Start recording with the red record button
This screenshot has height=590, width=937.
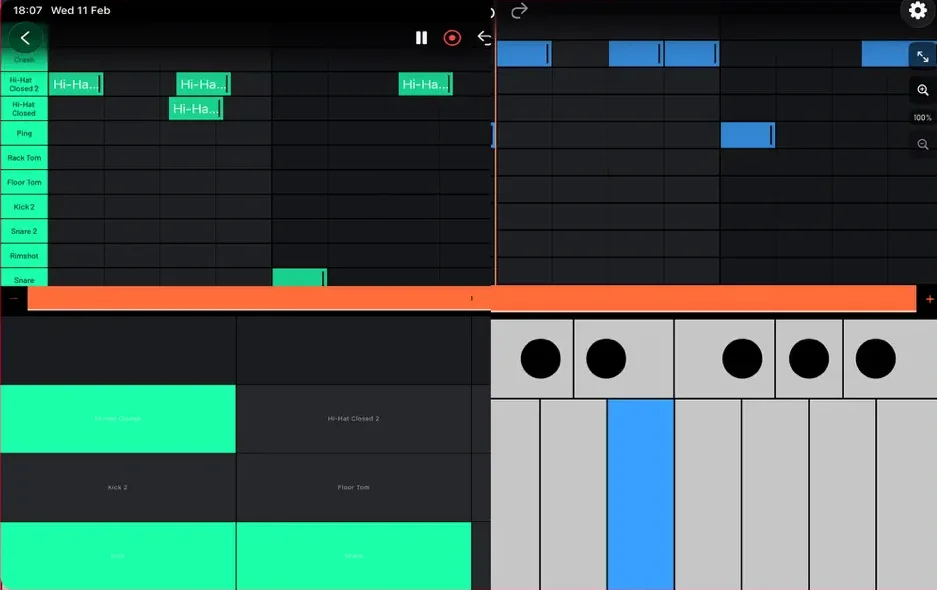point(452,38)
